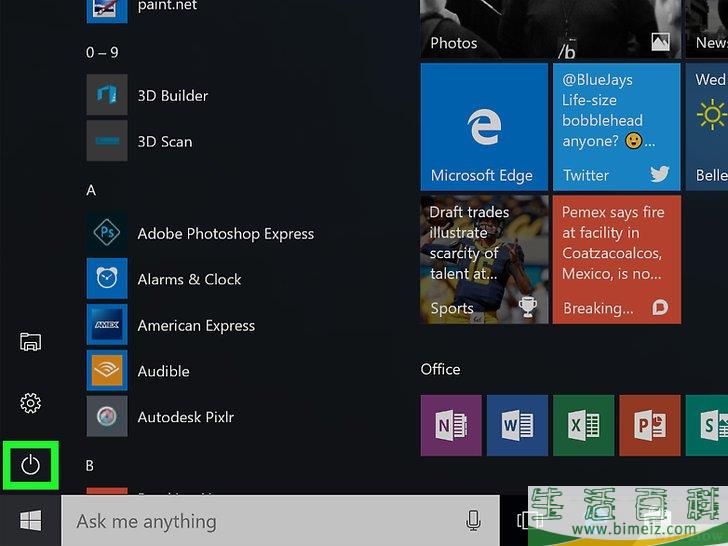Select American Express text
Screen dimensions: 728x546
(x=196, y=325)
